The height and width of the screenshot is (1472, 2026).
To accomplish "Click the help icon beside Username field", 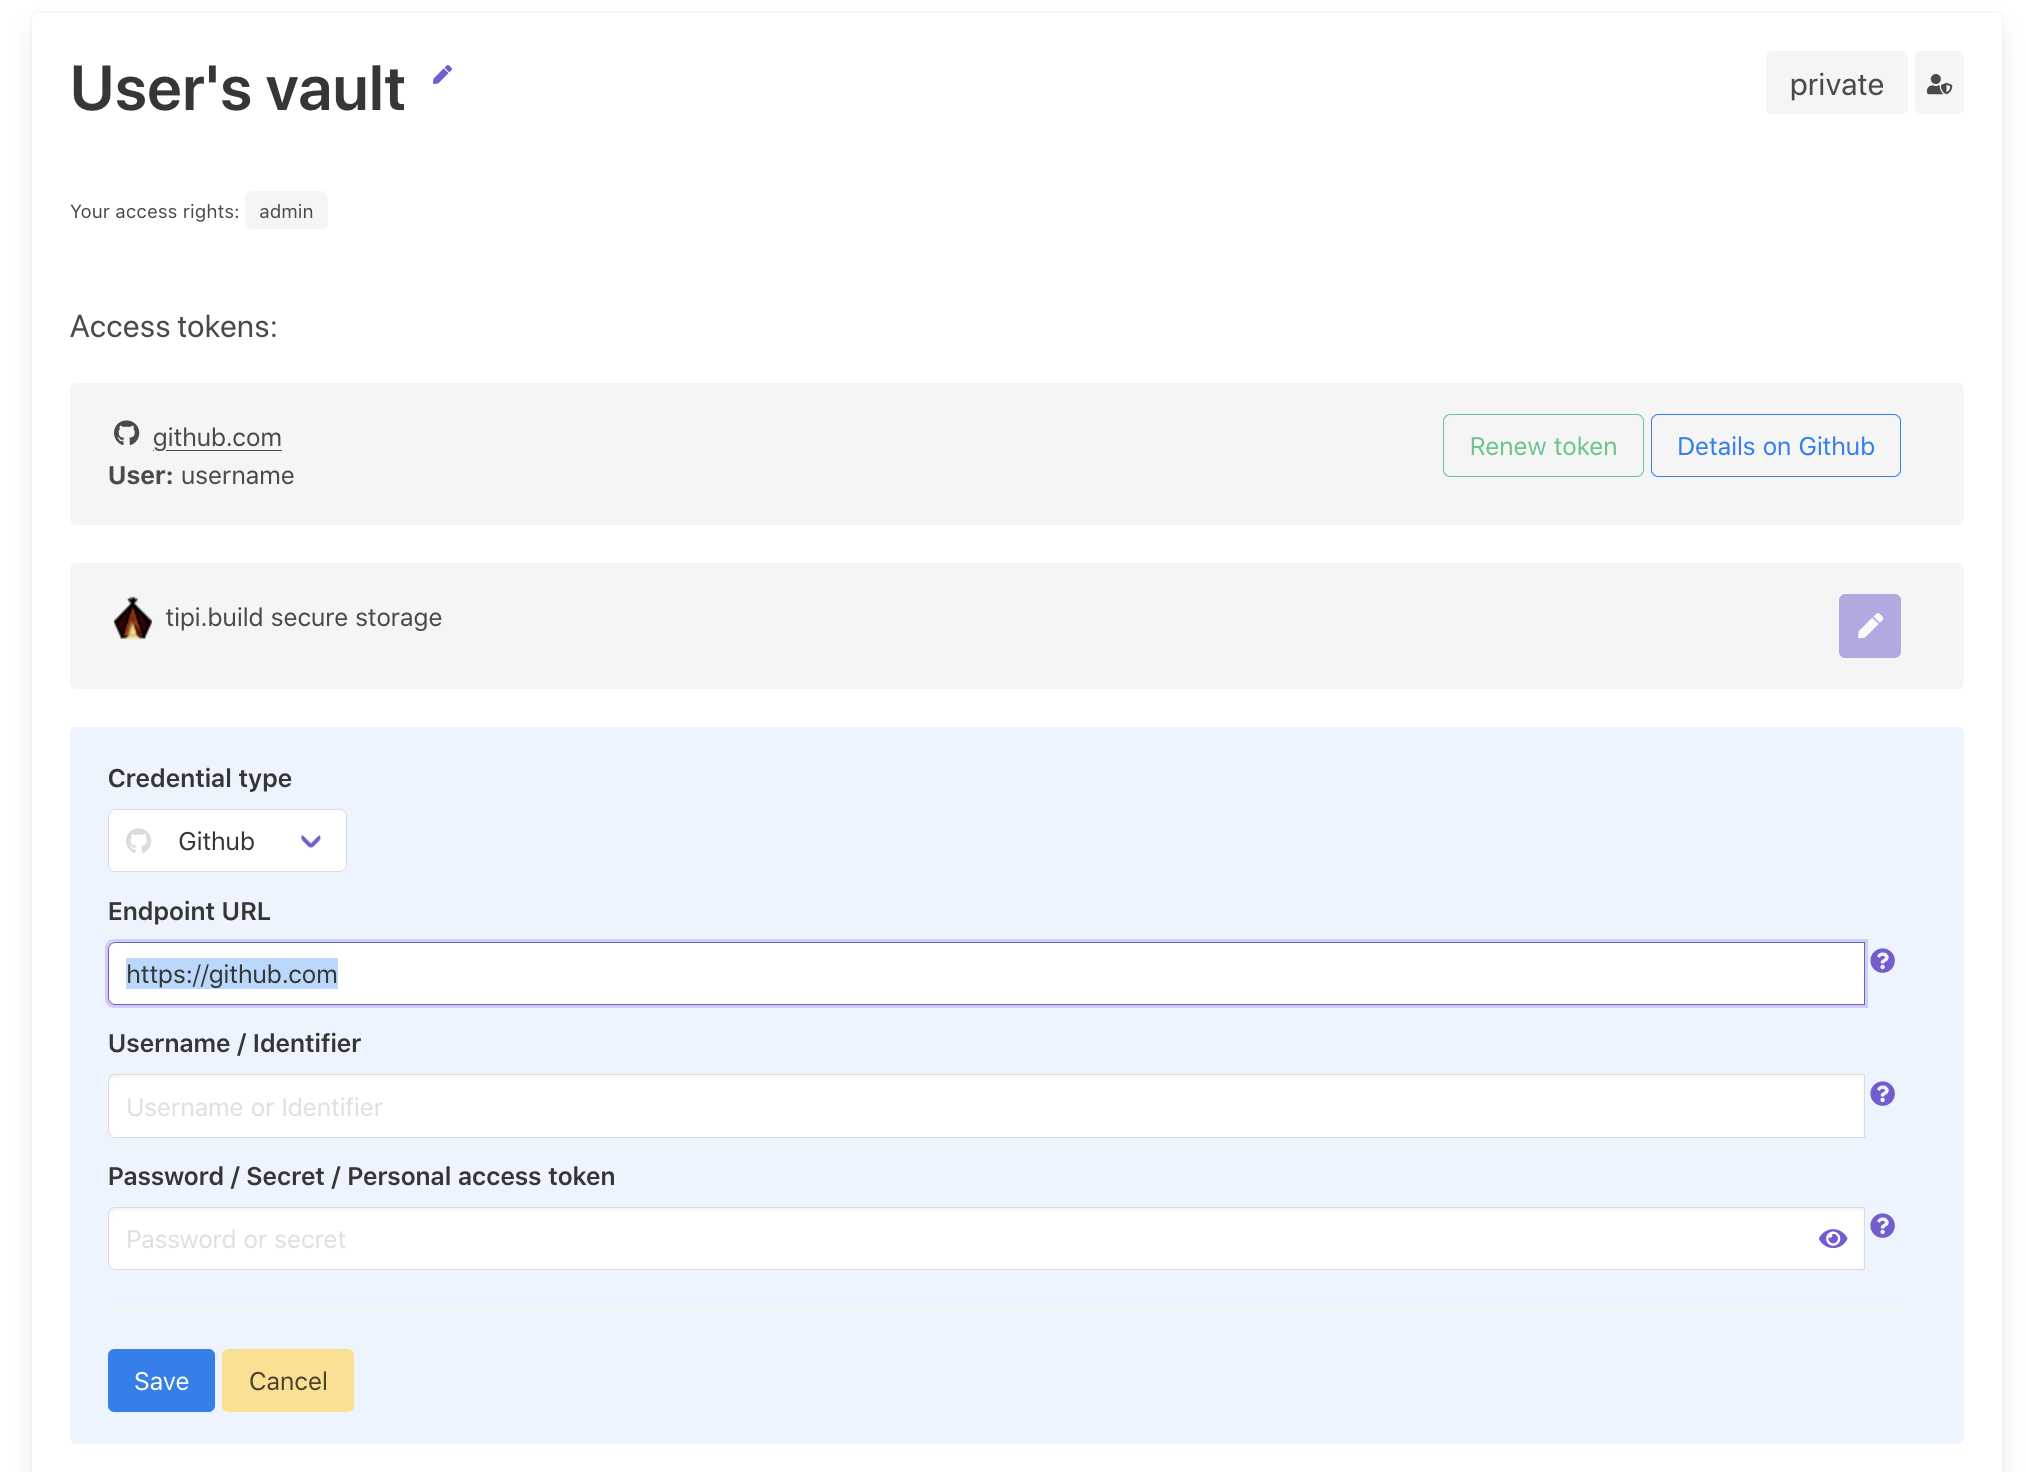I will [1883, 1093].
